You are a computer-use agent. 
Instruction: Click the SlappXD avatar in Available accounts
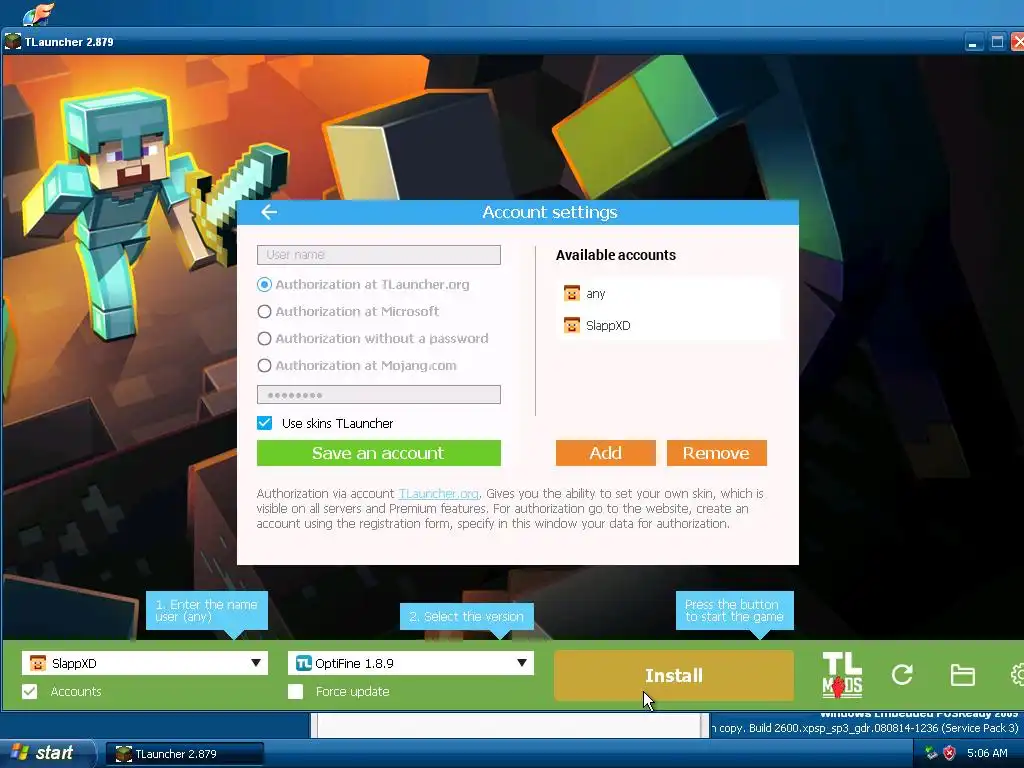(571, 325)
